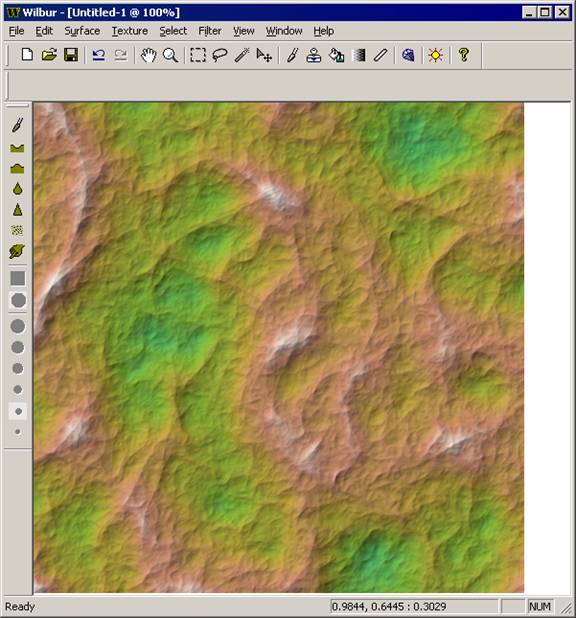Select the Pan hand tool
This screenshot has height=618, width=576.
point(148,55)
